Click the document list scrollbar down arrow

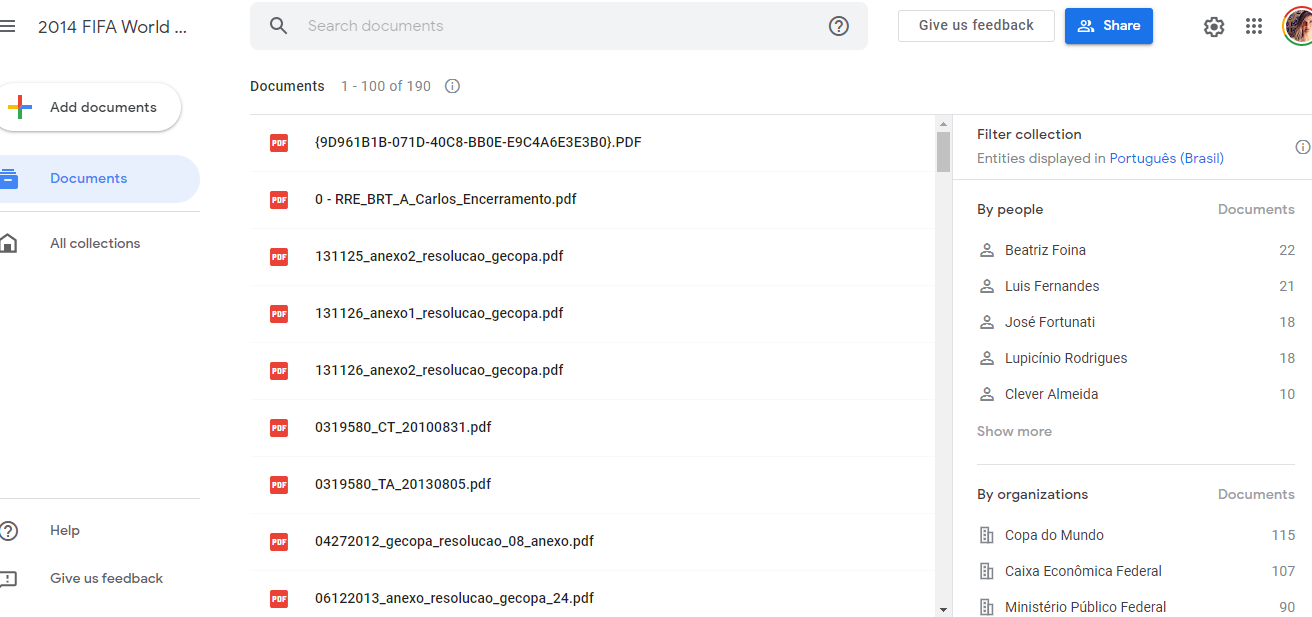[943, 609]
